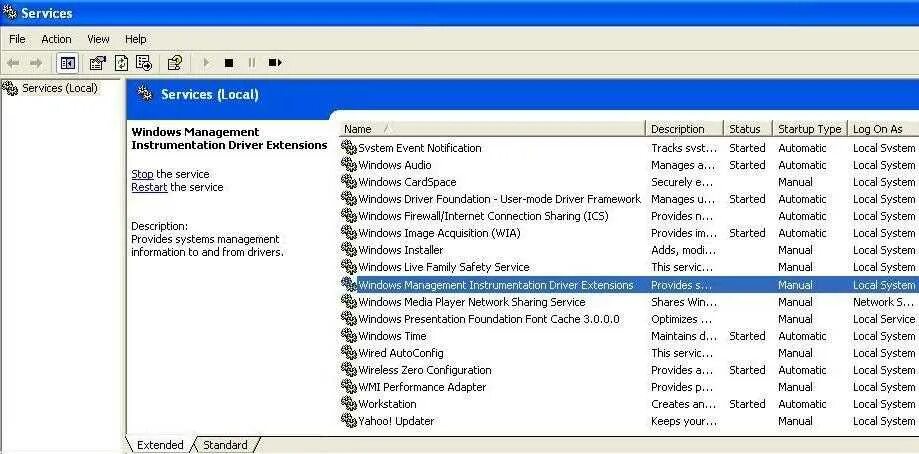Click gear icon beside WMI Performance Adapter

349,387
